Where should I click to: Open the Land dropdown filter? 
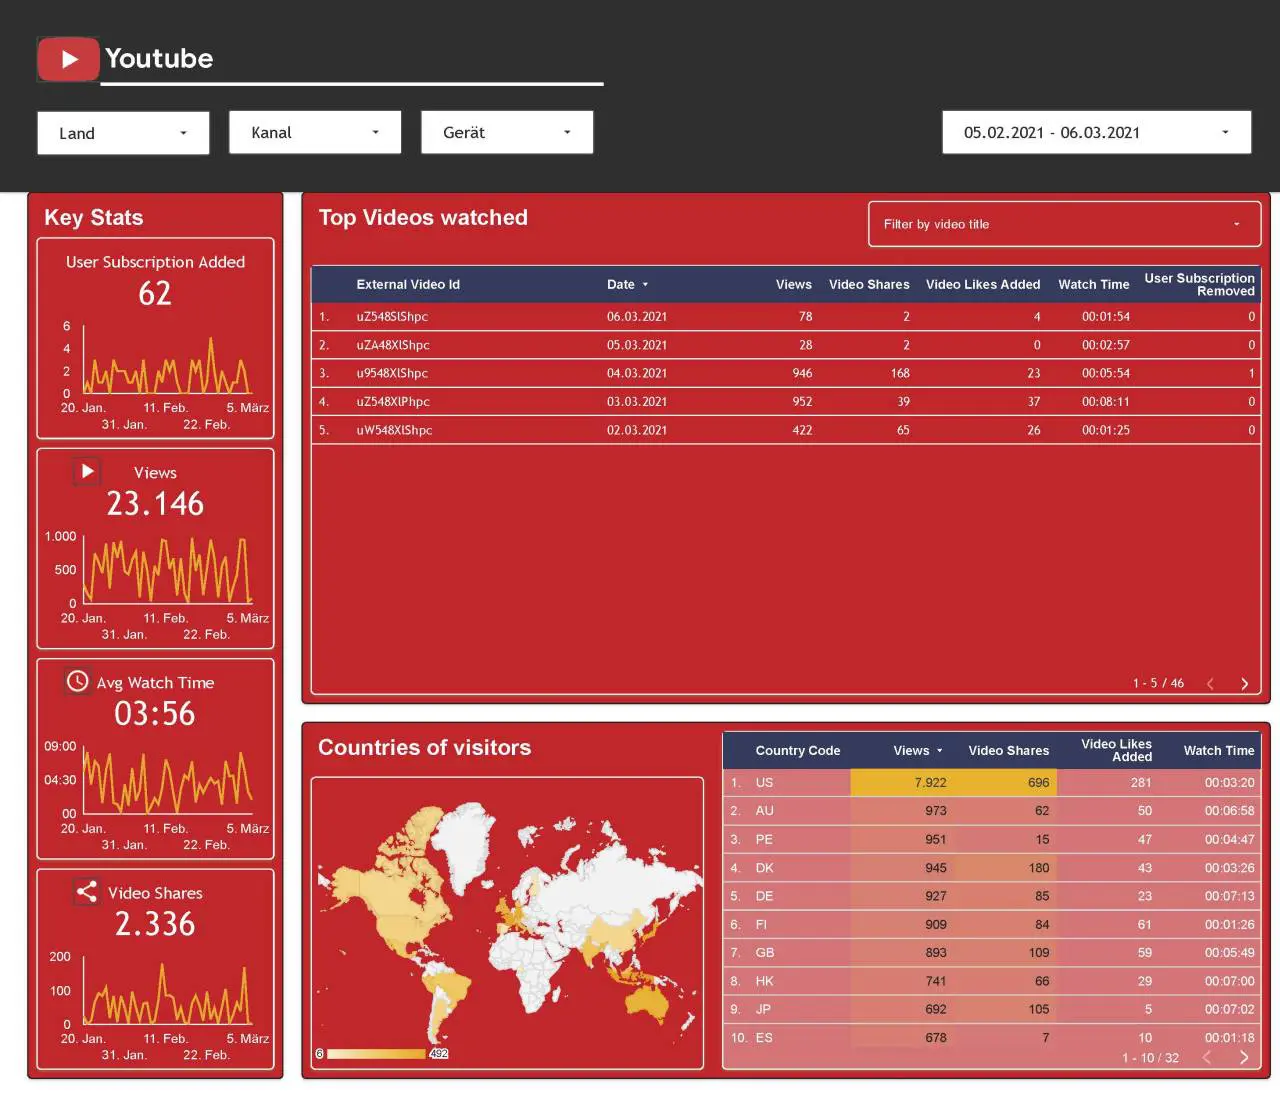click(x=123, y=133)
